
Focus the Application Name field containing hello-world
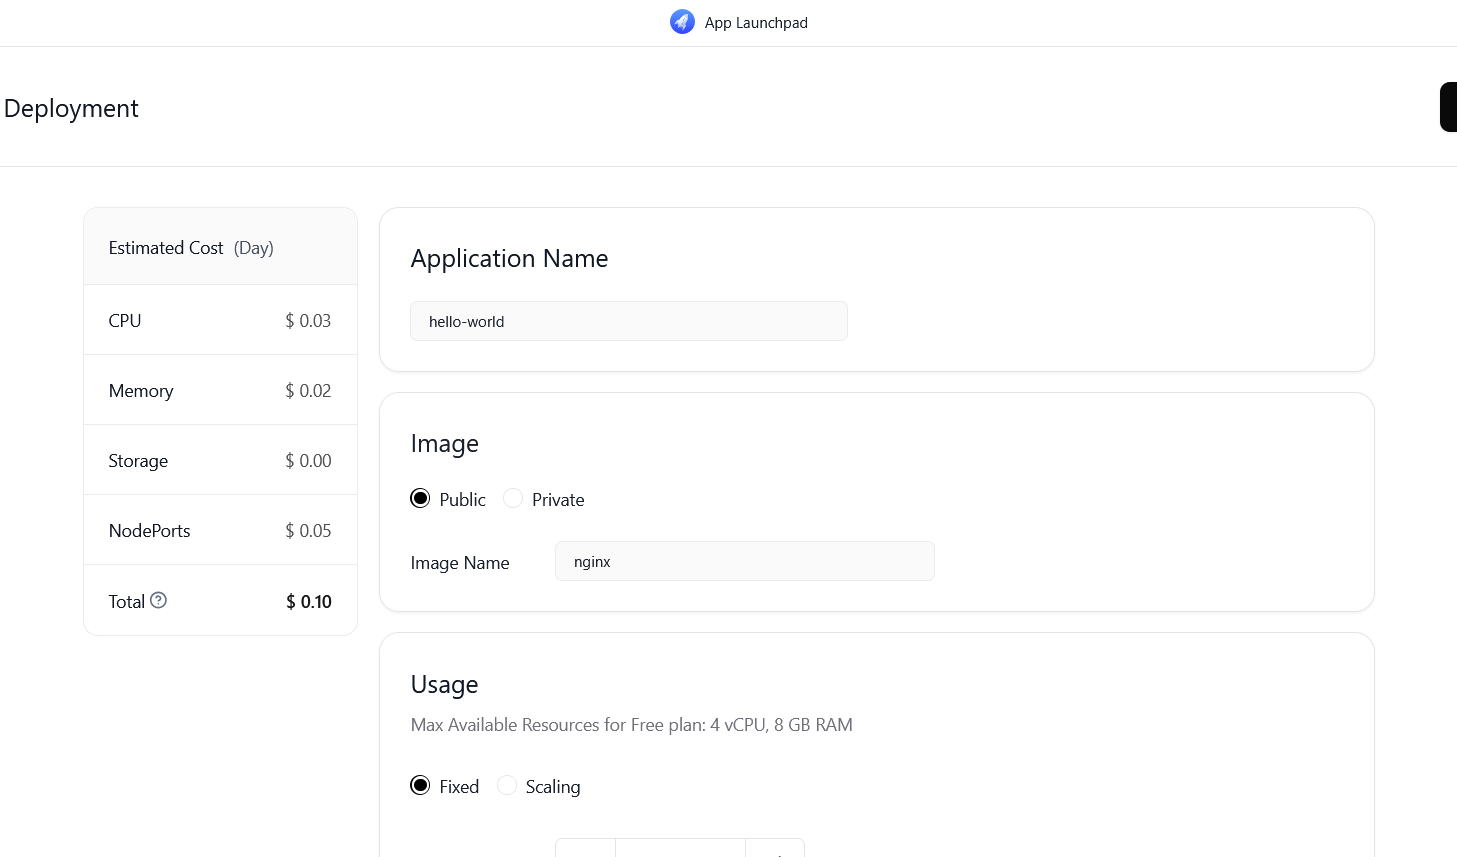coord(628,321)
